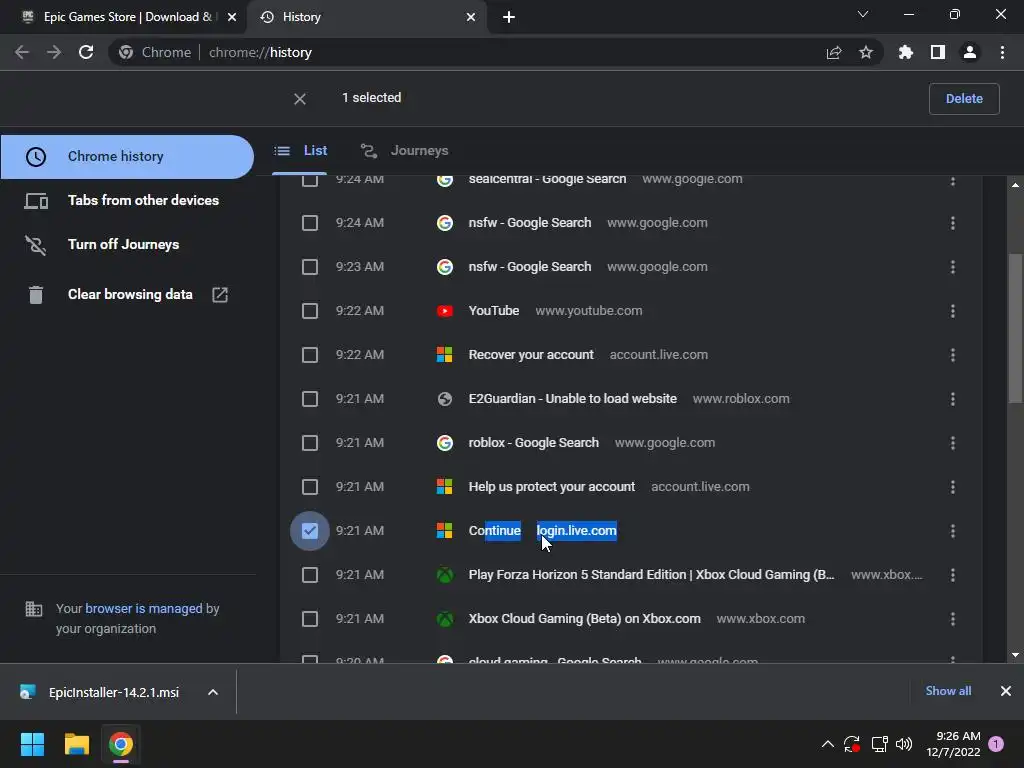1024x768 pixels.
Task: Share this page via share icon
Action: point(834,52)
